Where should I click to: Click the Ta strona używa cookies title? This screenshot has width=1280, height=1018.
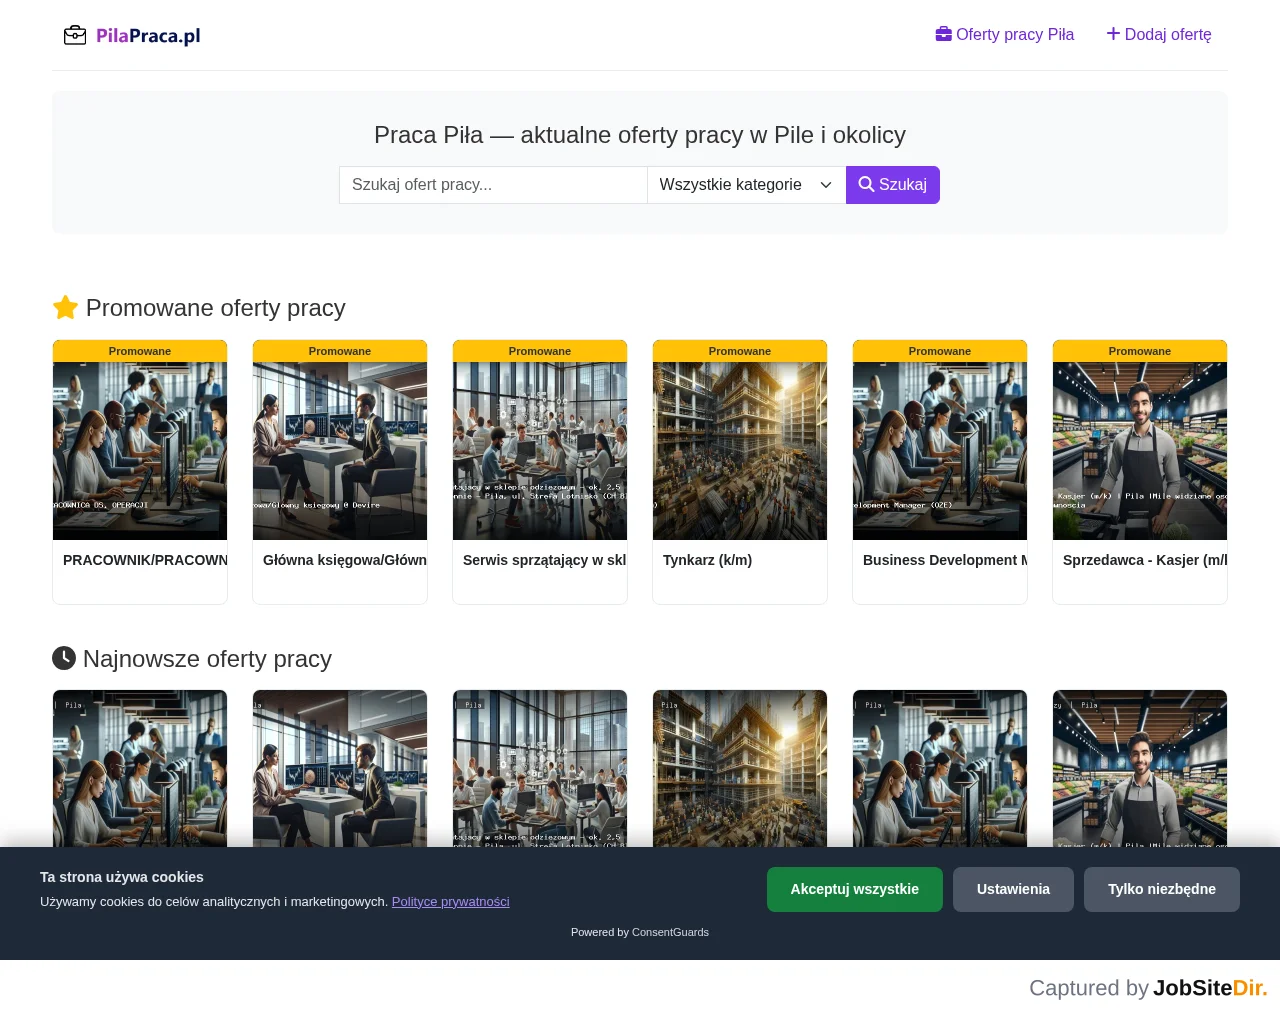[x=122, y=877]
